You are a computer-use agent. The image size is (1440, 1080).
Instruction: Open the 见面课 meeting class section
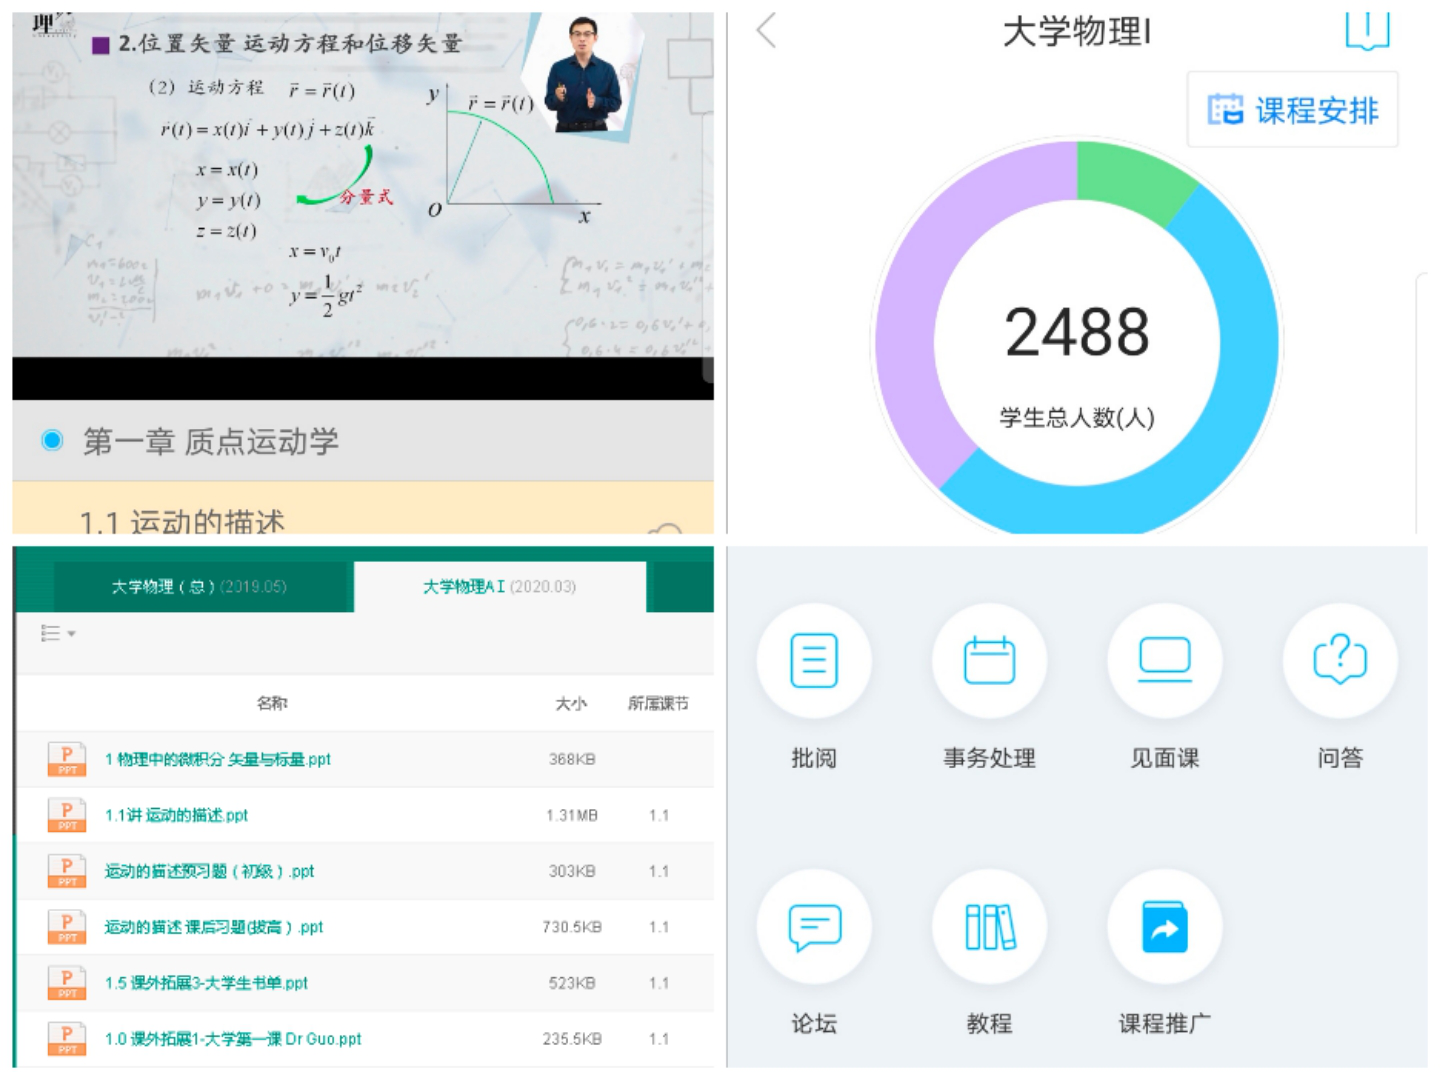tap(1164, 660)
